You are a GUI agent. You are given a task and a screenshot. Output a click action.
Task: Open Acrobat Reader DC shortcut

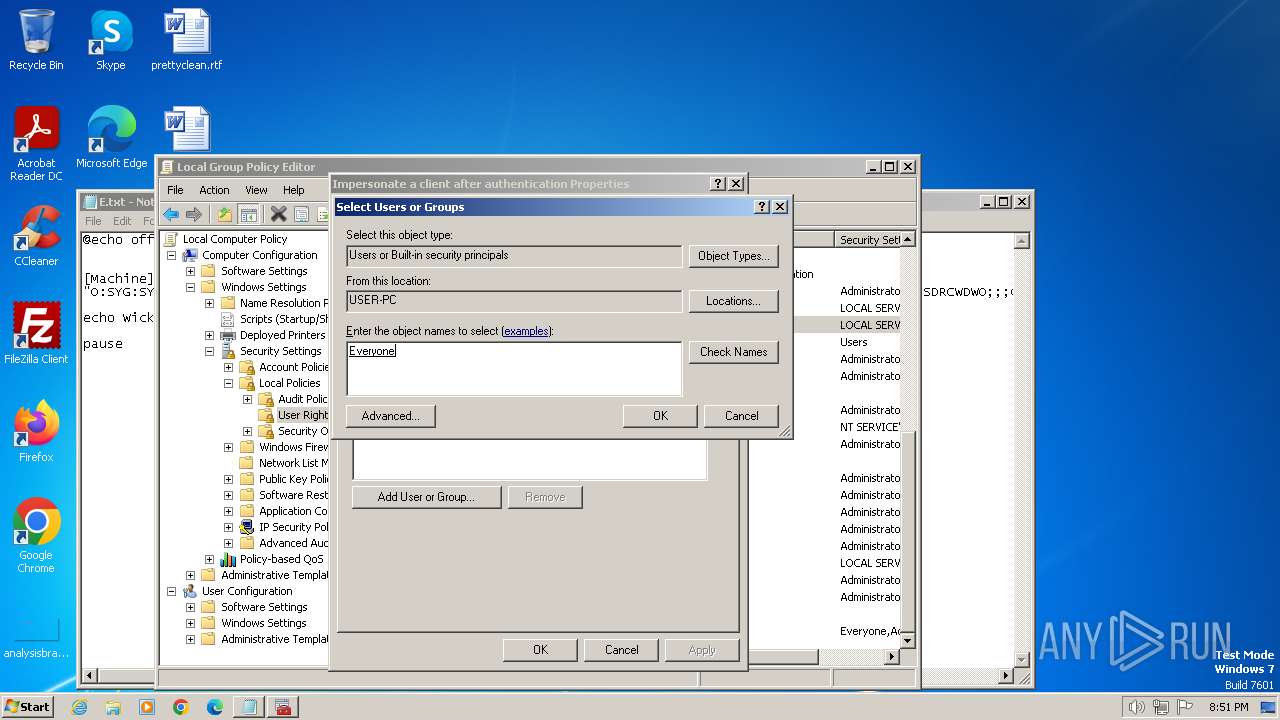(36, 144)
